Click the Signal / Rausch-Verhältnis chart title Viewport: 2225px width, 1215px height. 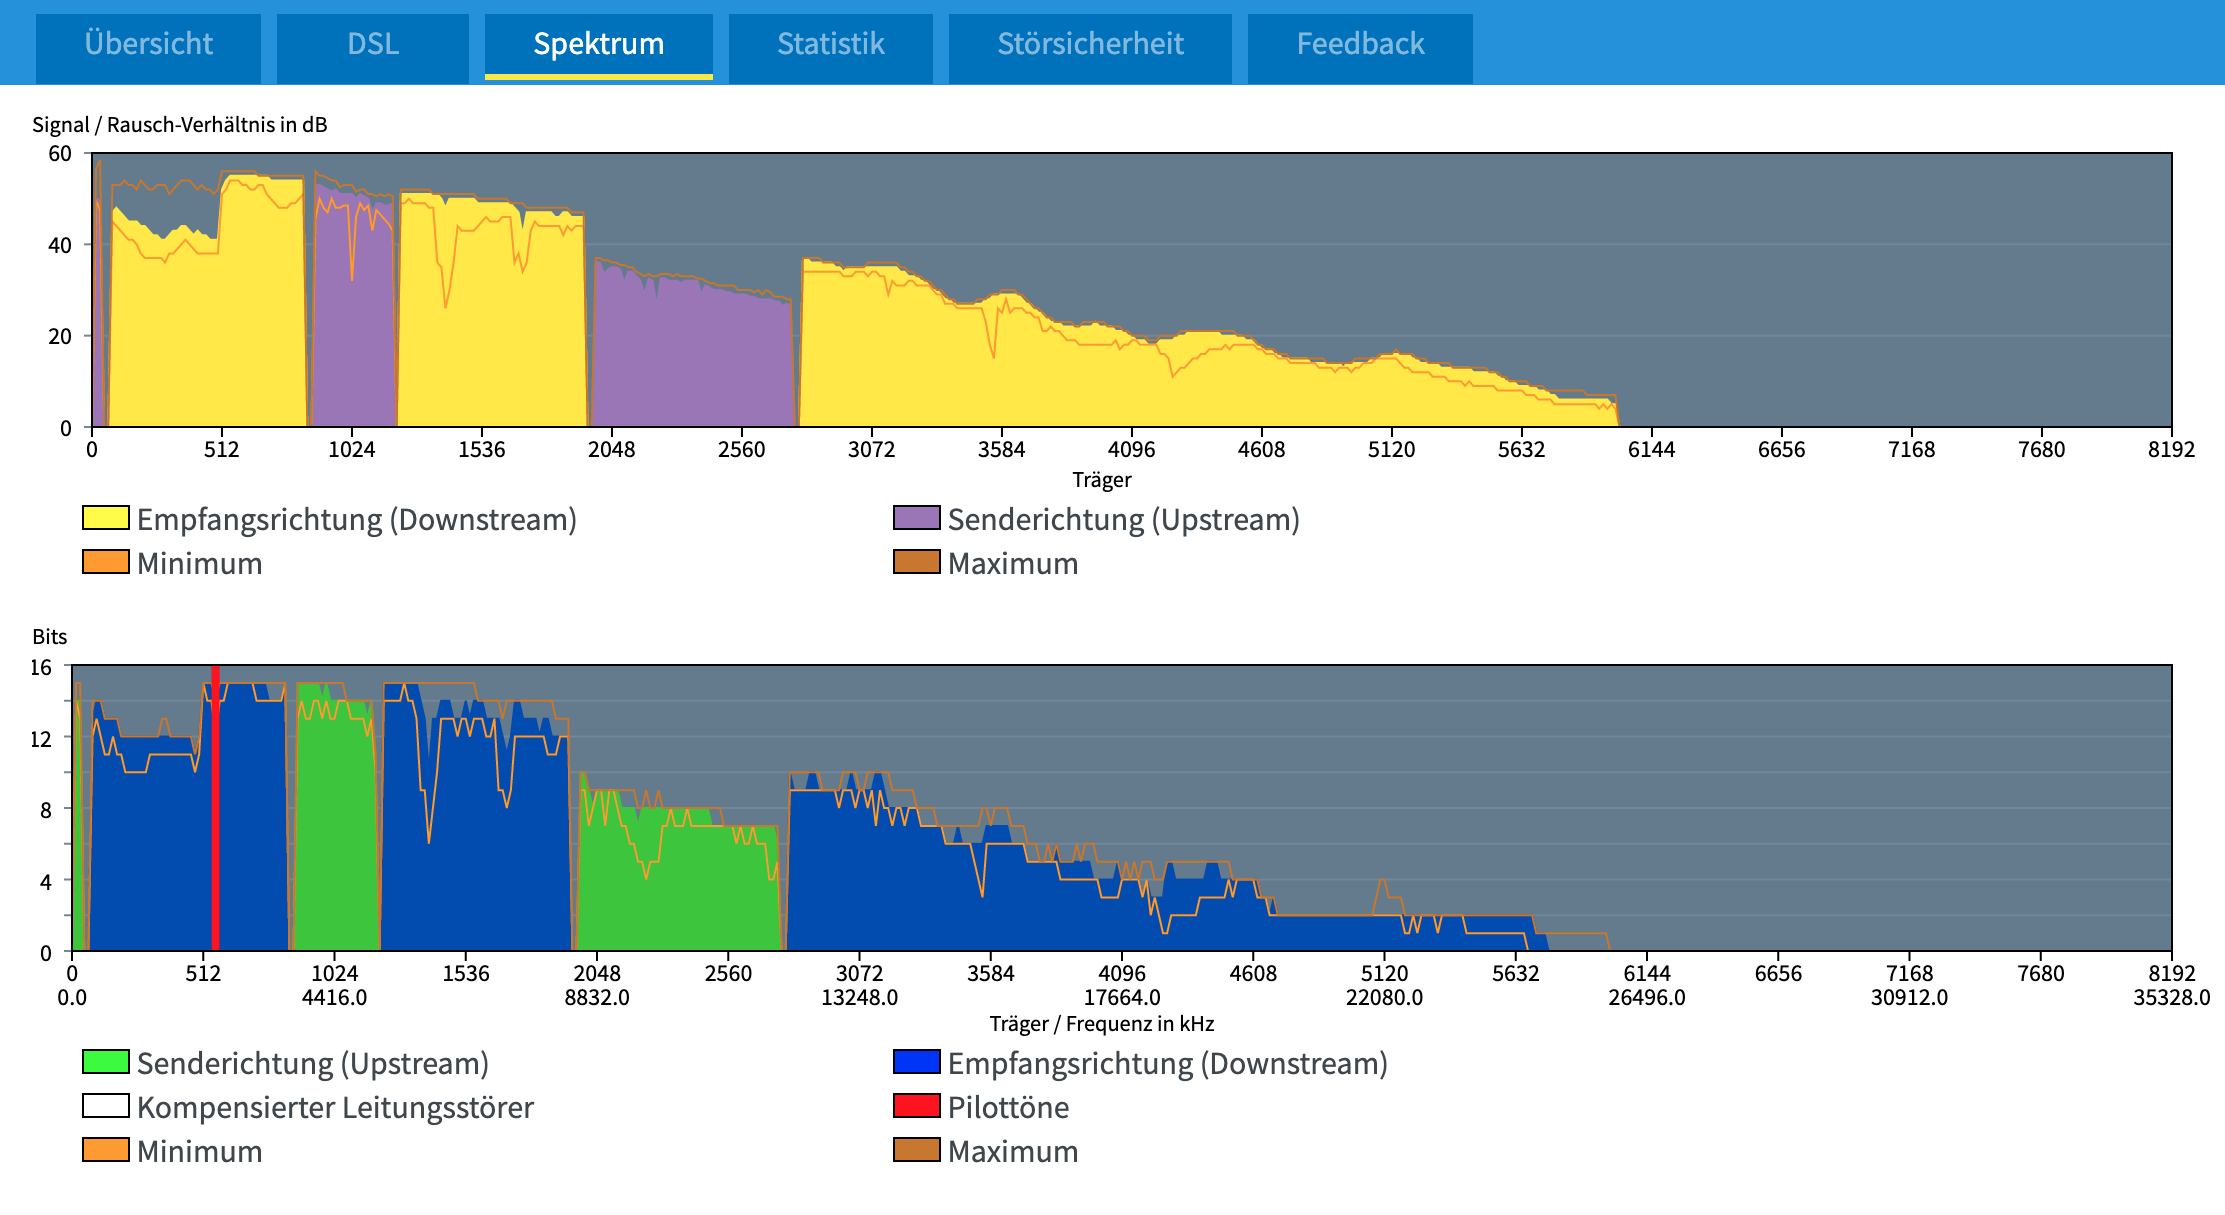tap(180, 124)
